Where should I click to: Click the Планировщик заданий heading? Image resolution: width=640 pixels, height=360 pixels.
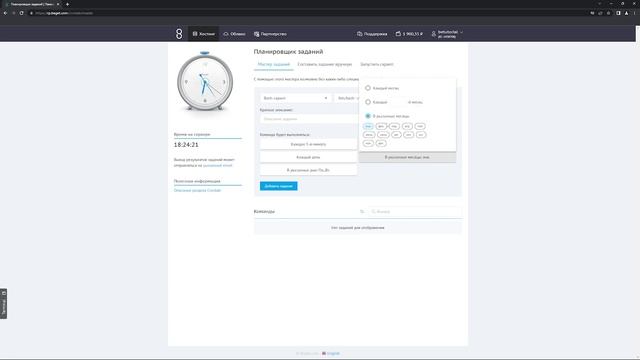pos(288,52)
